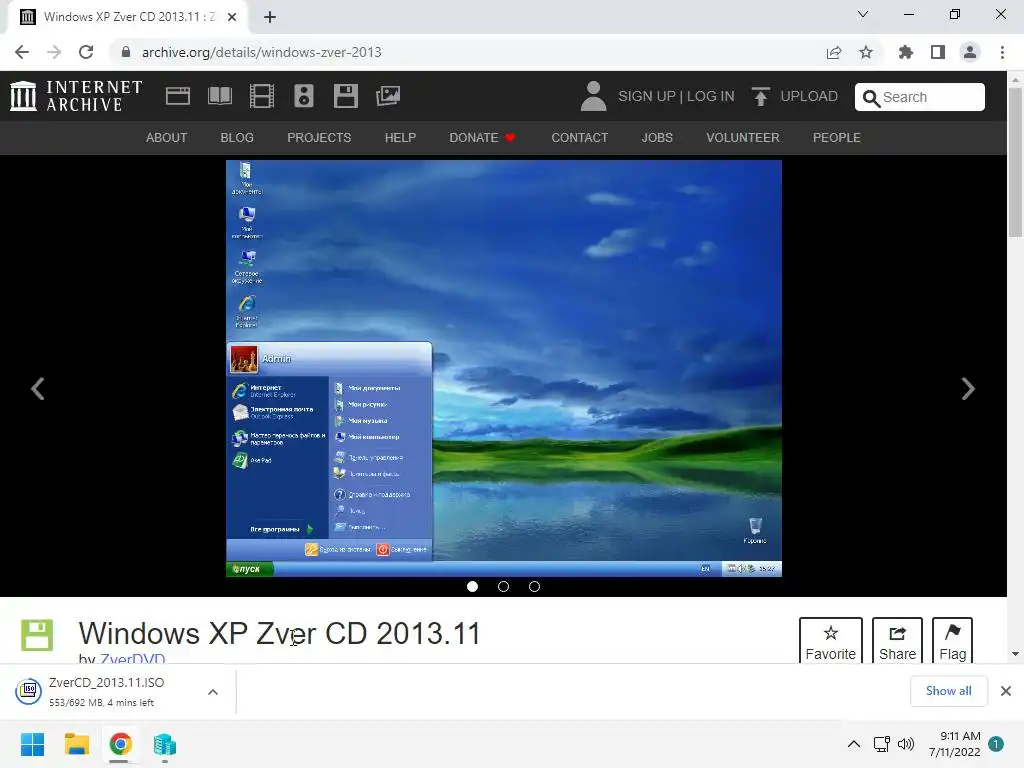
Task: Click the Upload arrow icon
Action: pos(760,96)
